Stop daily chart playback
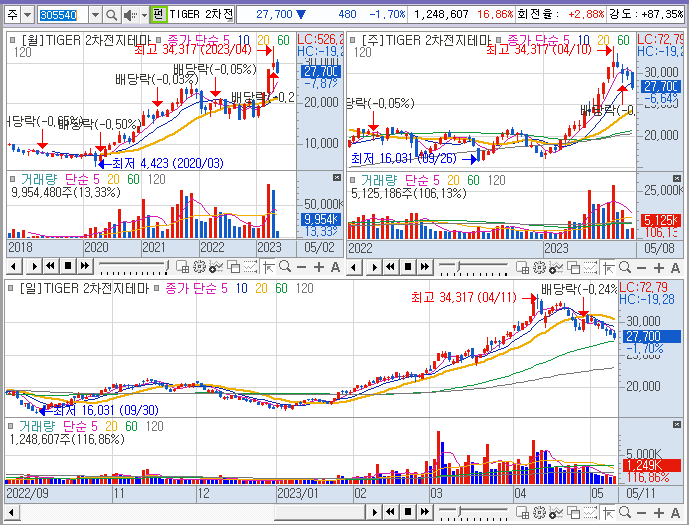The height and width of the screenshot is (525, 689). tap(408, 512)
